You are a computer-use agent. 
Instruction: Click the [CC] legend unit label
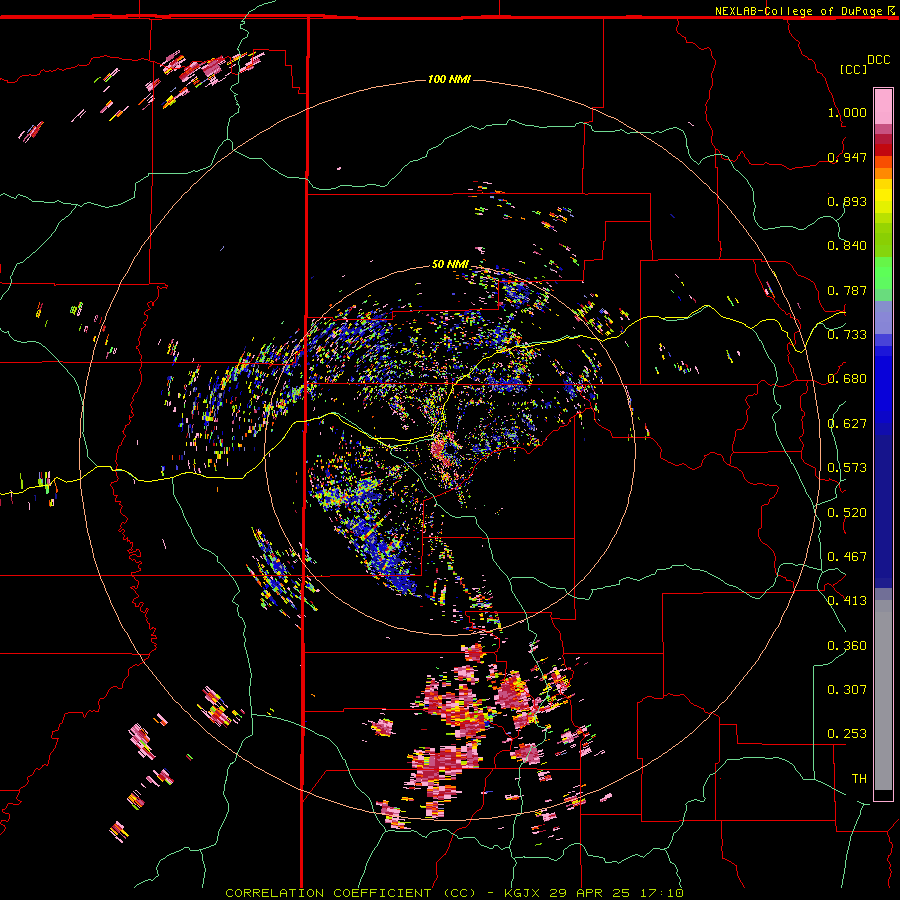coord(853,69)
